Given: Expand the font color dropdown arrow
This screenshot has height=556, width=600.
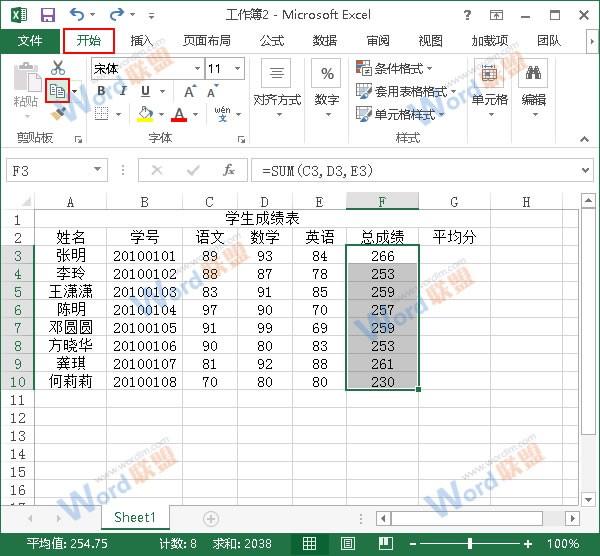Looking at the screenshot, I should [196, 114].
